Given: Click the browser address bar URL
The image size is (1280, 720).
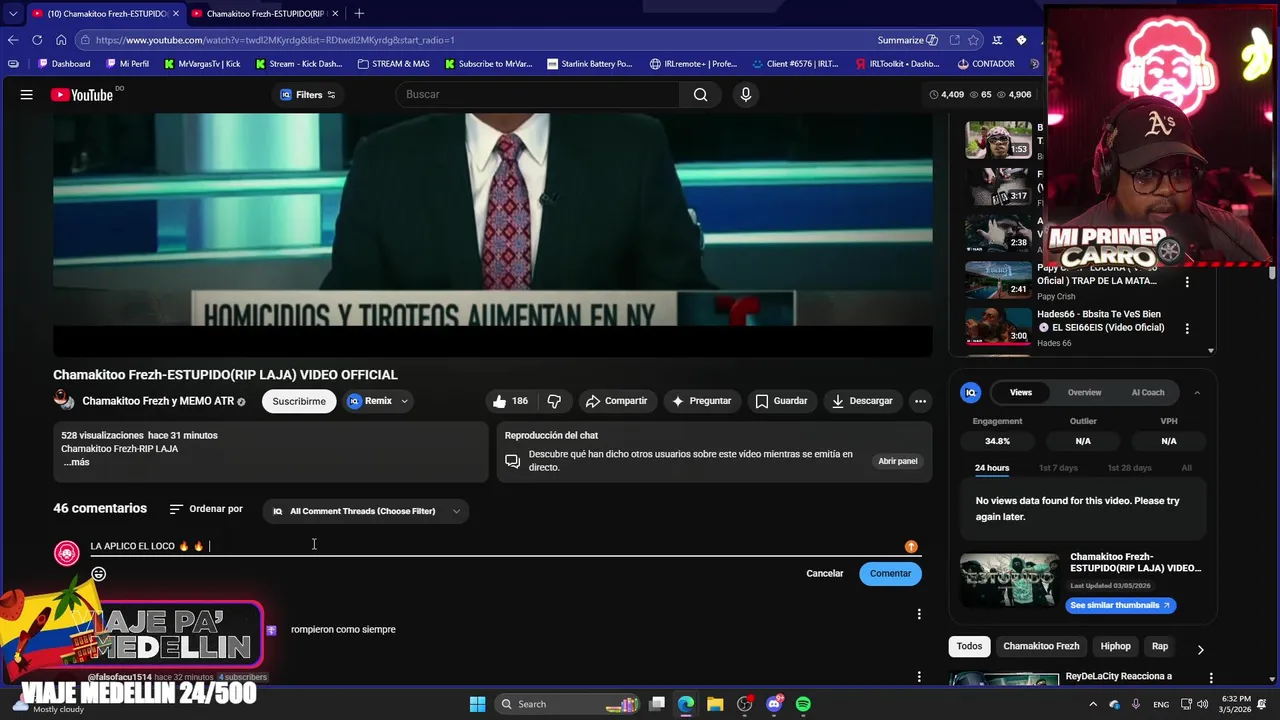Looking at the screenshot, I should (275, 40).
